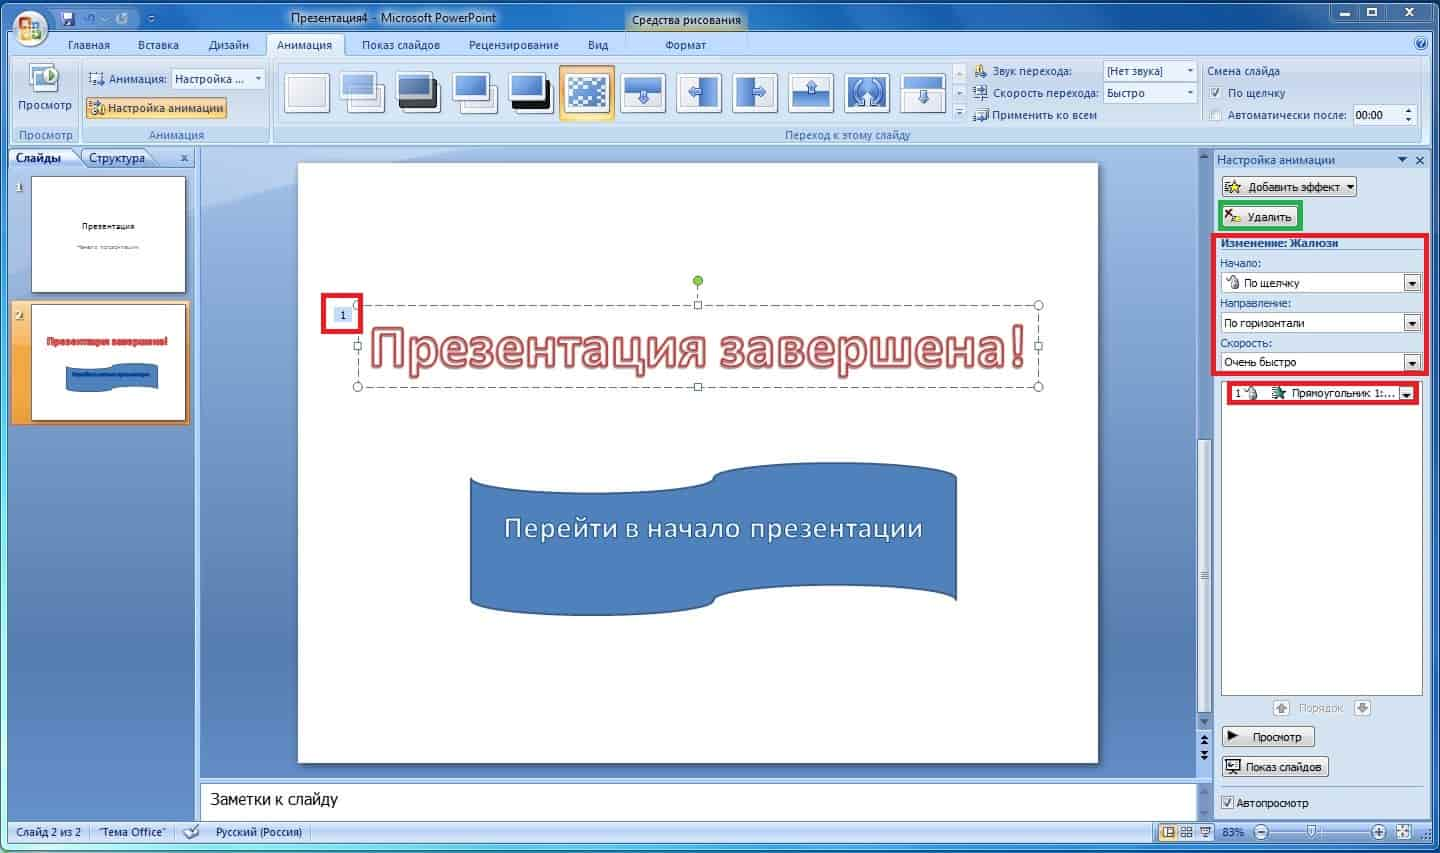The height and width of the screenshot is (853, 1440).
Task: Open Прямоугольник 1 effect options arrow
Action: tap(1407, 395)
